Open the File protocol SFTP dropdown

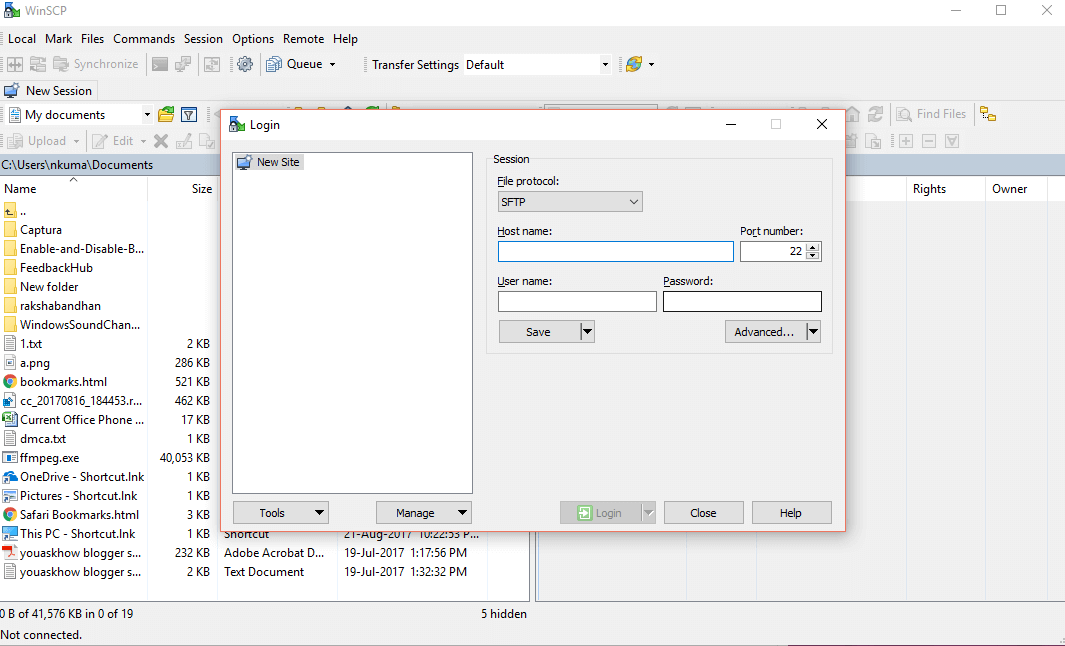[x=570, y=202]
